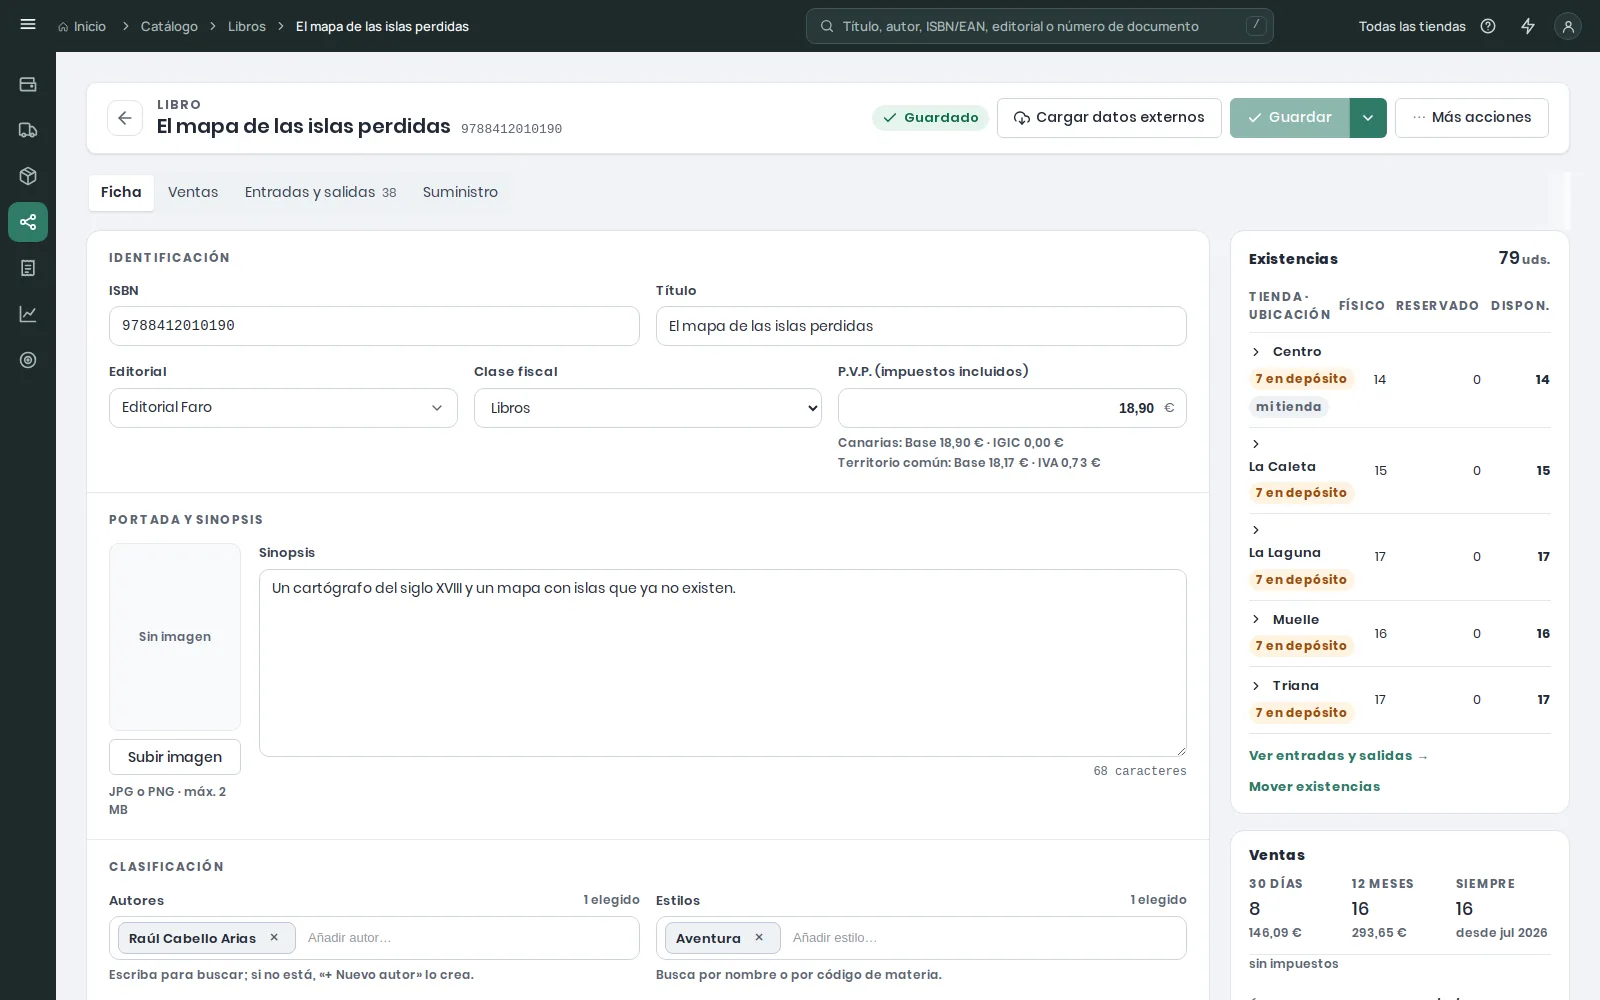Image resolution: width=1600 pixels, height=1000 pixels.
Task: Focus the top search field
Action: coord(1040,26)
